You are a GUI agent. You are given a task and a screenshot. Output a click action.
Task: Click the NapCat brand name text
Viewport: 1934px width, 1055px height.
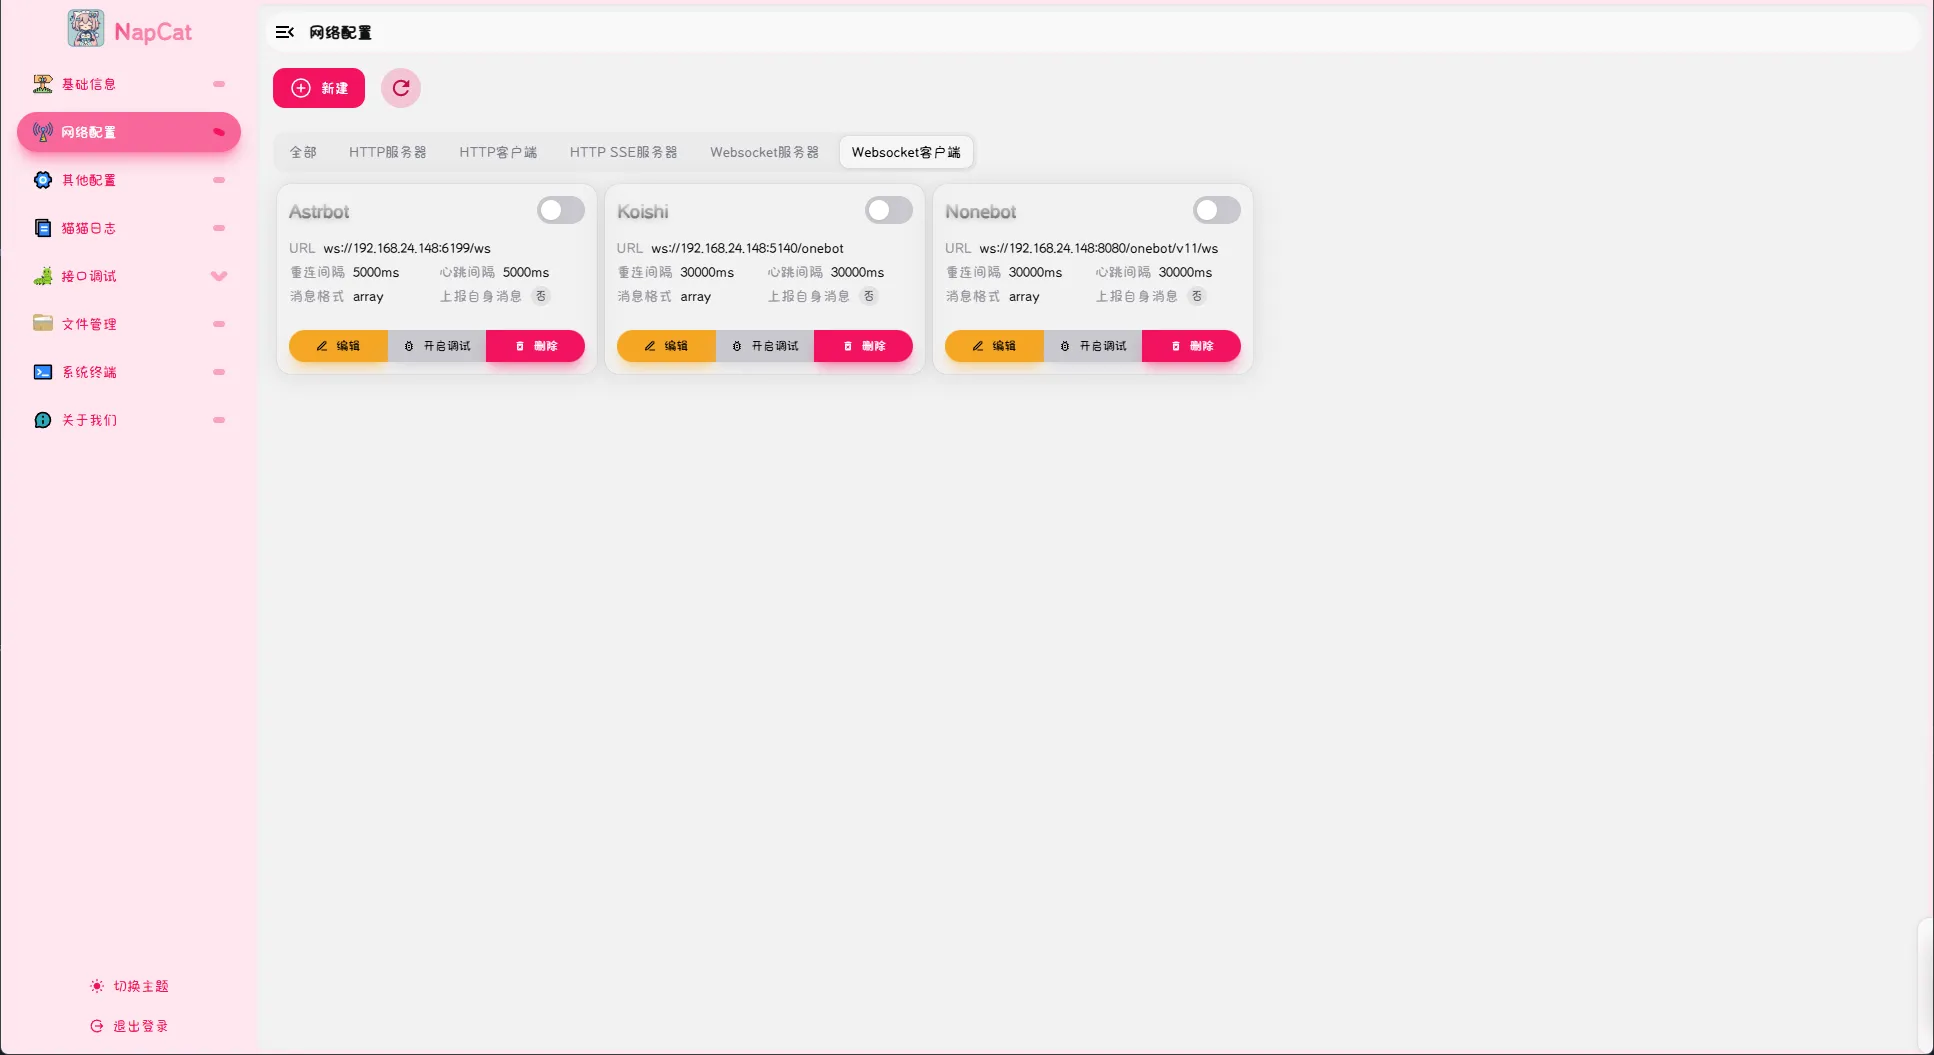153,31
